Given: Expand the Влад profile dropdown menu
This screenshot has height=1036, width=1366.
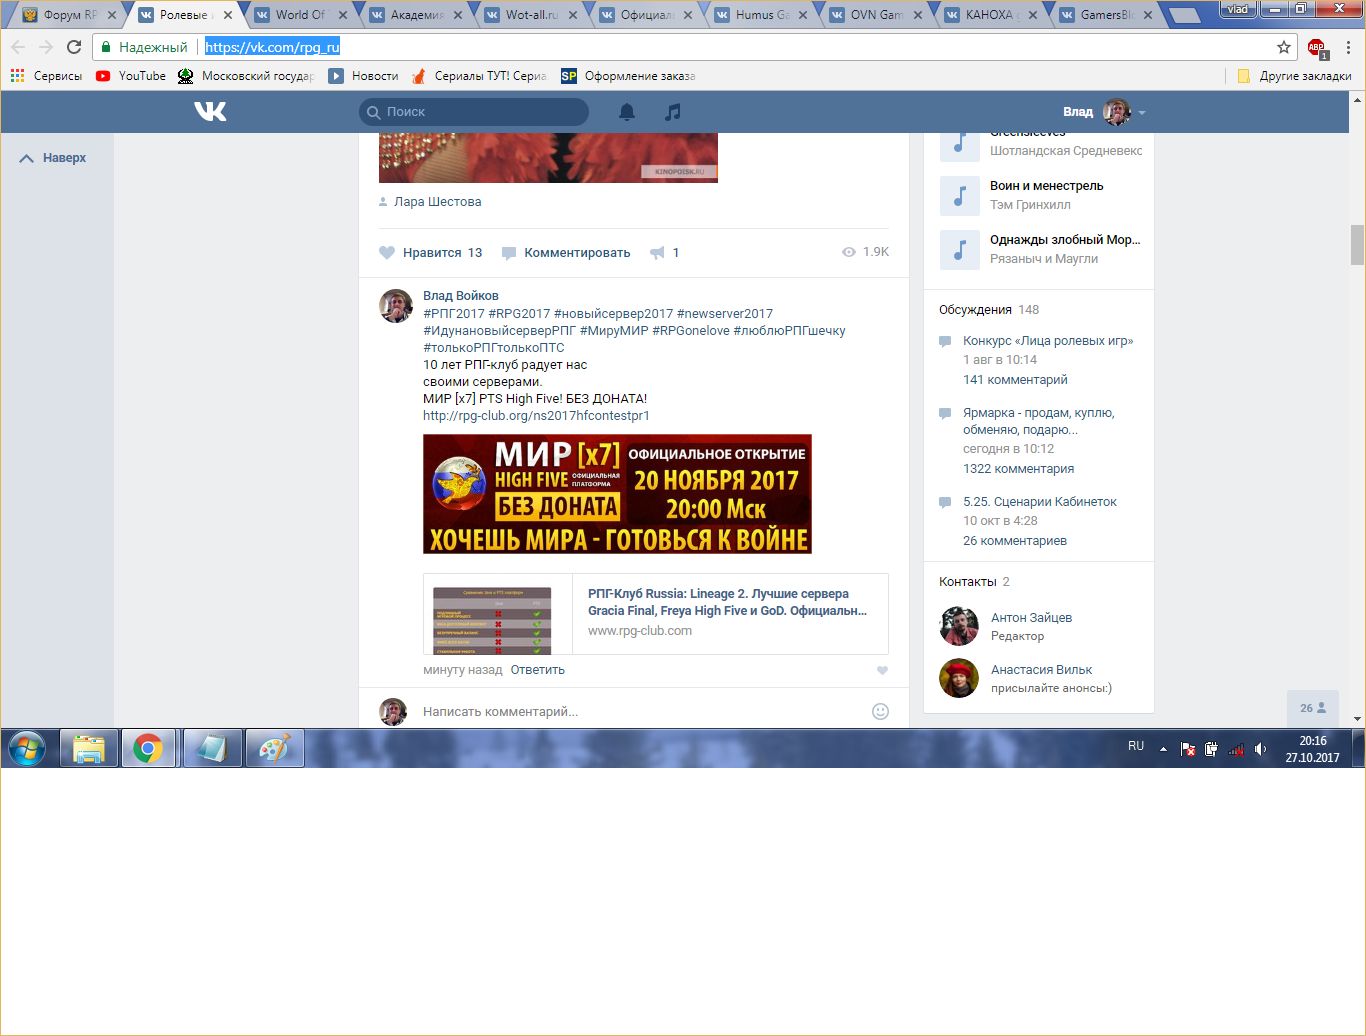Looking at the screenshot, I should pyautogui.click(x=1104, y=112).
